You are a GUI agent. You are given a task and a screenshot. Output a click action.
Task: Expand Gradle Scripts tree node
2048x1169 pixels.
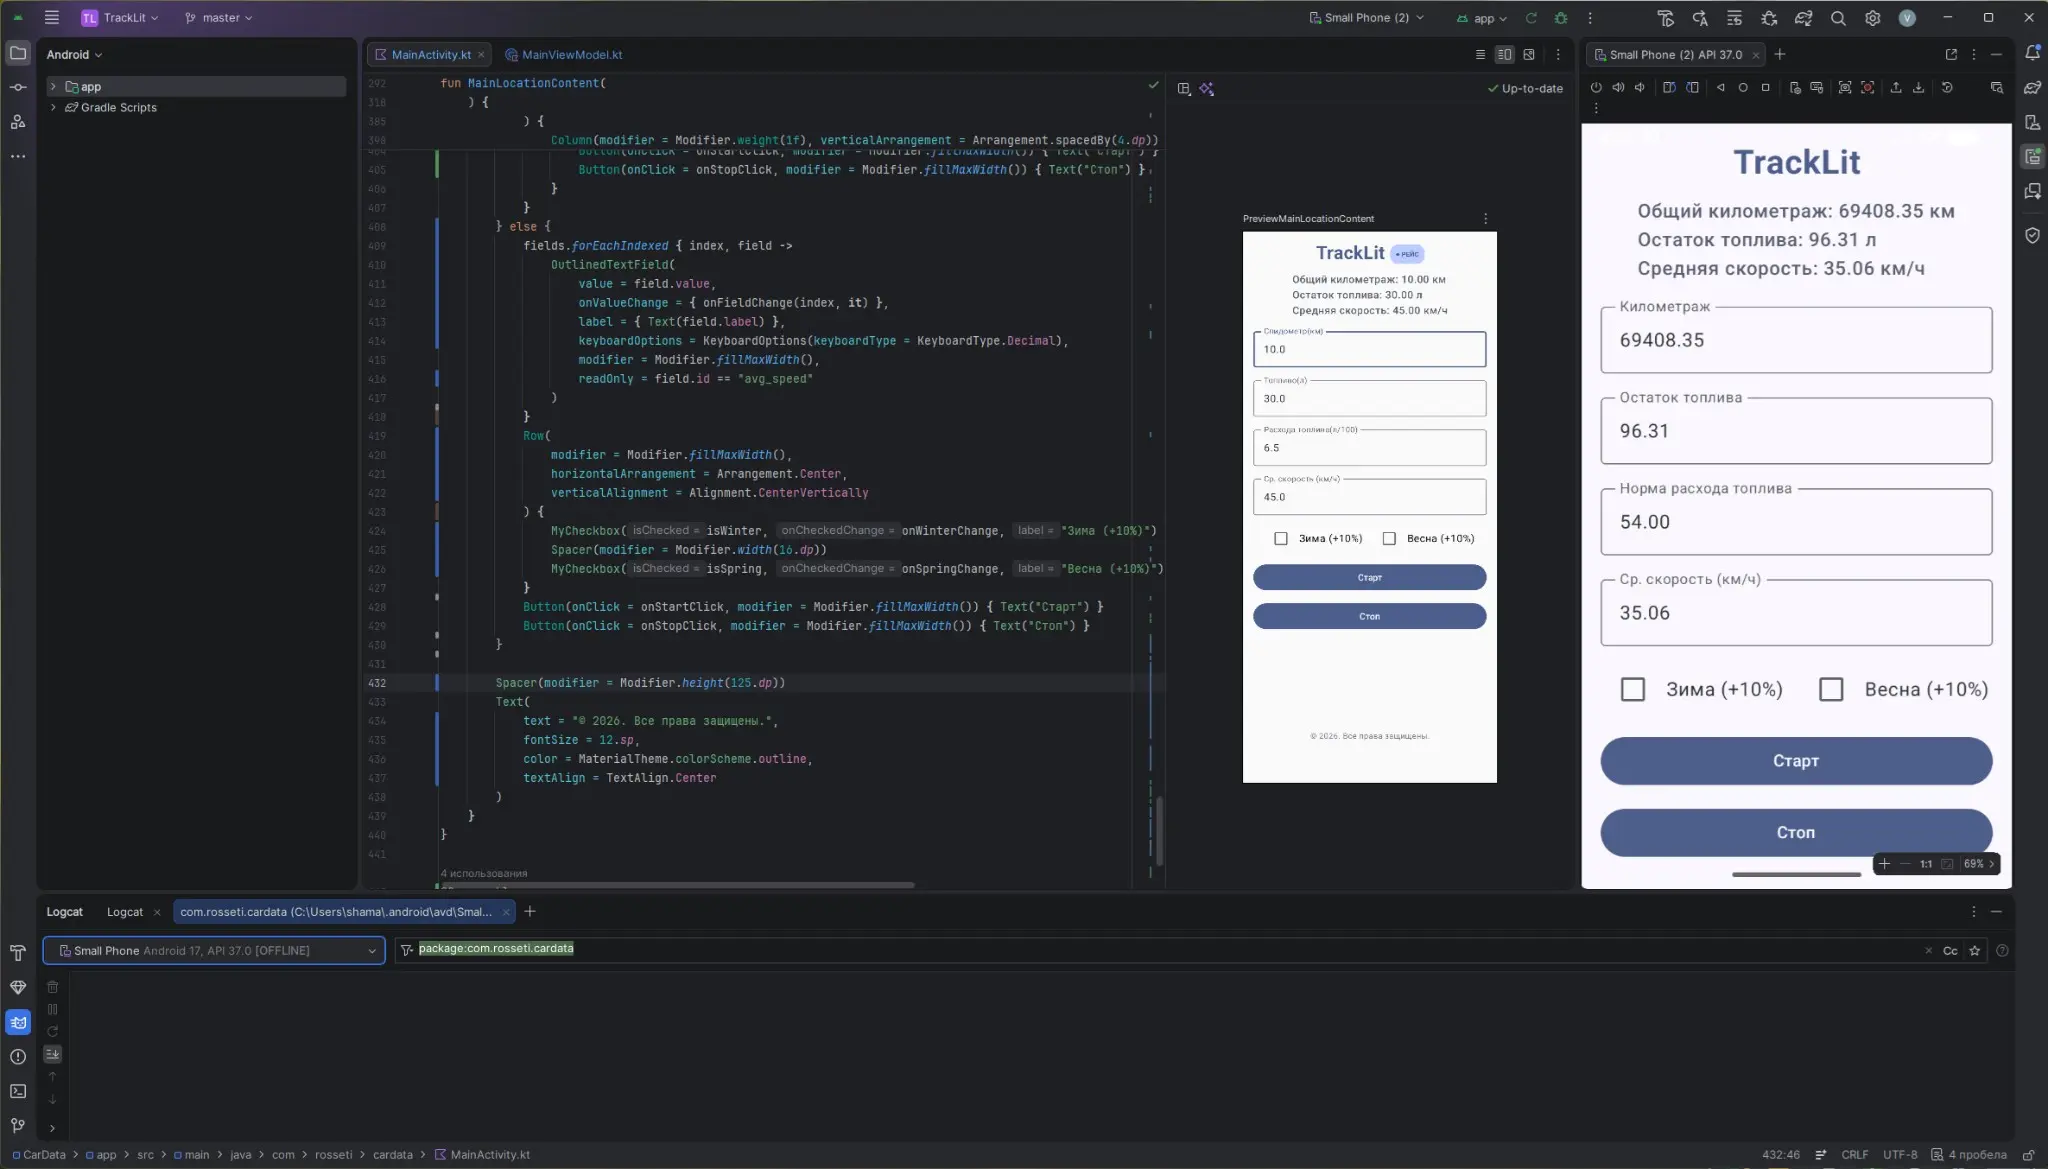[x=53, y=108]
